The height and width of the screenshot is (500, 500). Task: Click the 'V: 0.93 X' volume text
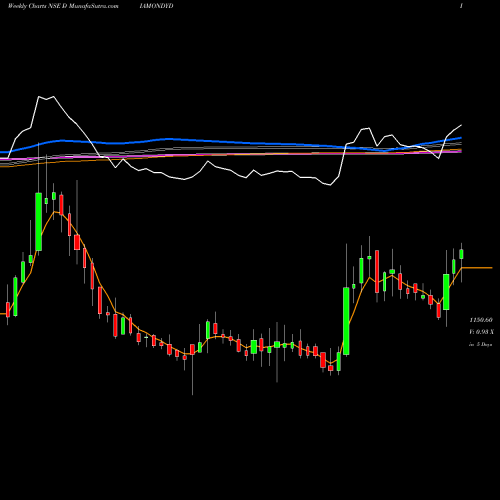pyautogui.click(x=481, y=332)
